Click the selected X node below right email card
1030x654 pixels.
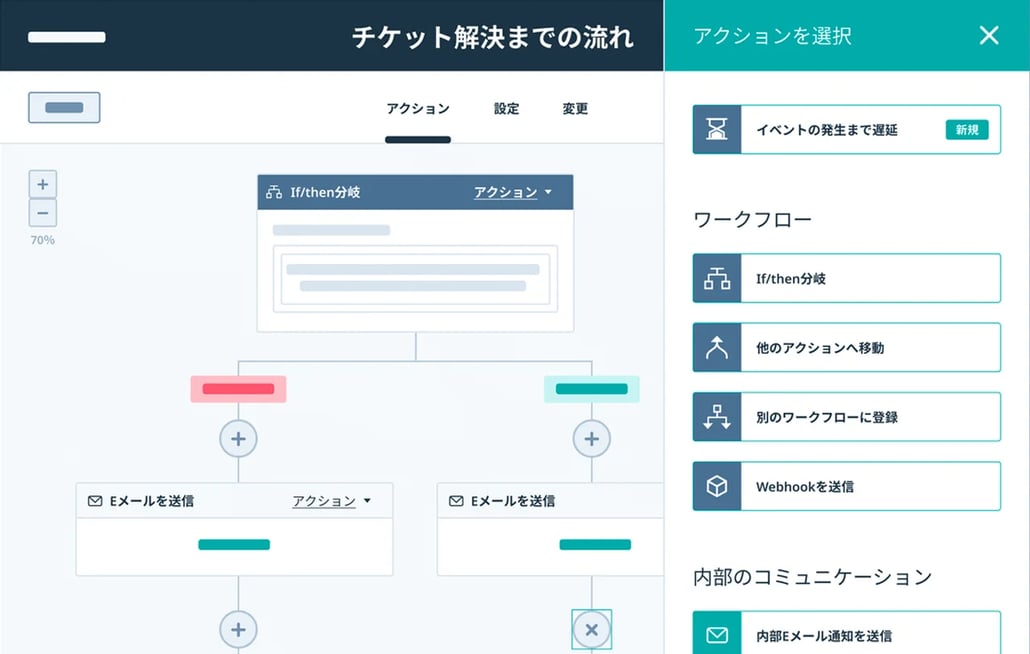tap(591, 629)
